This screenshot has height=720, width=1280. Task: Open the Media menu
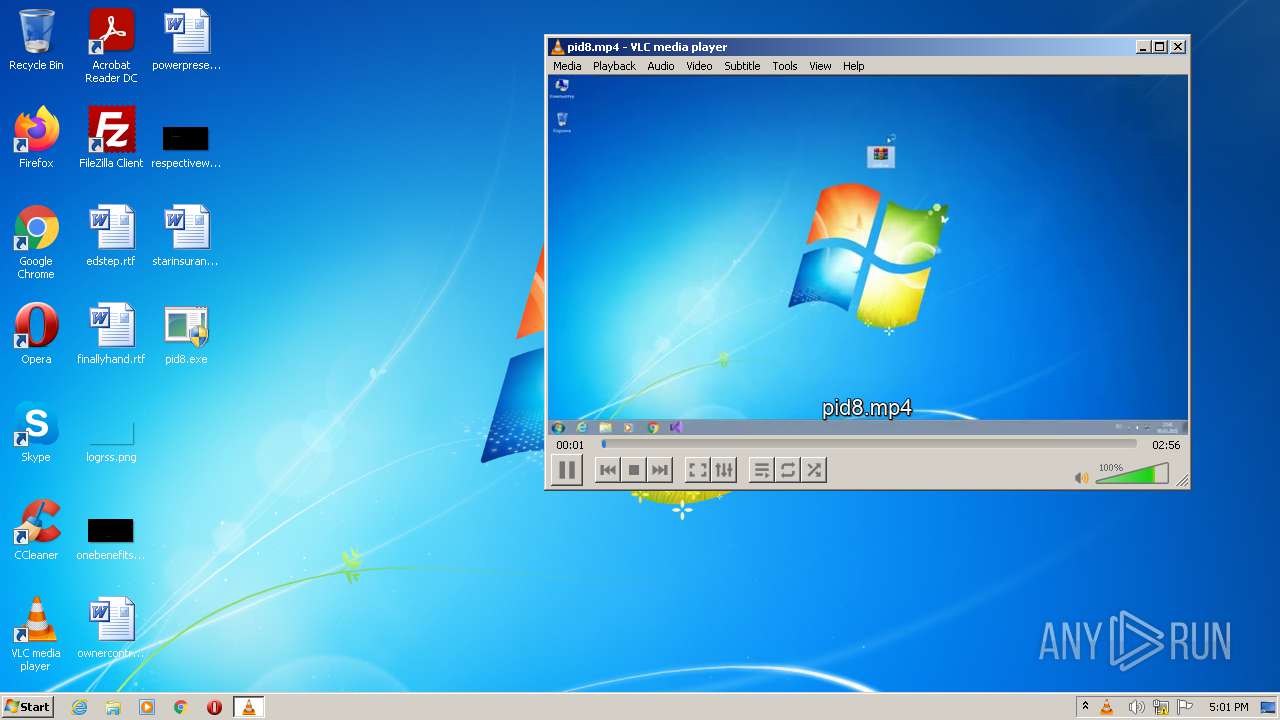(567, 66)
